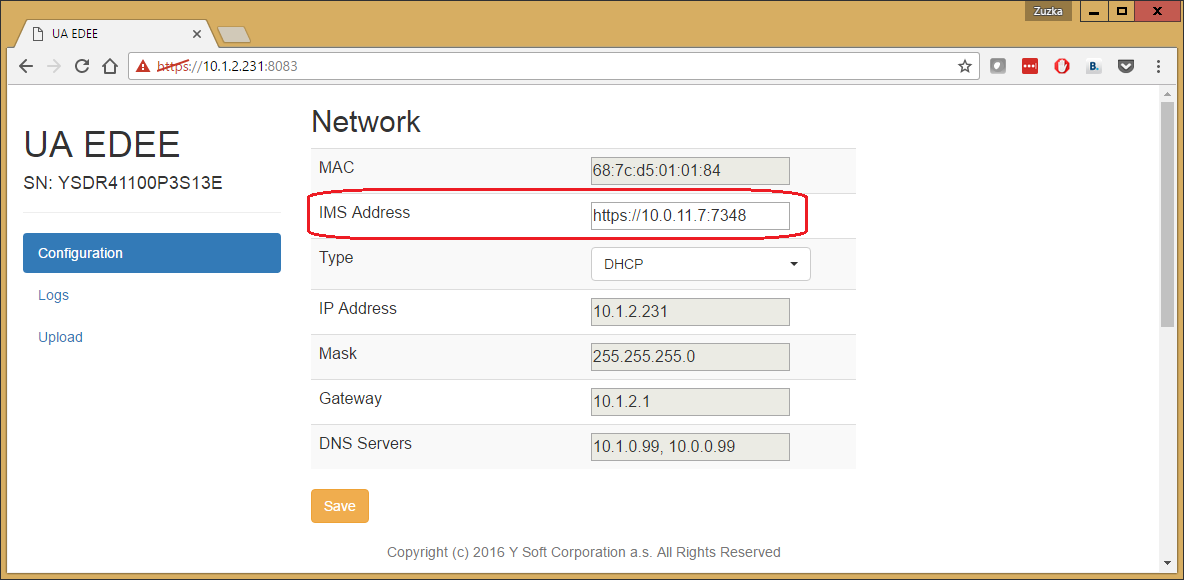Open the Booking.com extension icon
The width and height of the screenshot is (1184, 580).
[x=1094, y=66]
